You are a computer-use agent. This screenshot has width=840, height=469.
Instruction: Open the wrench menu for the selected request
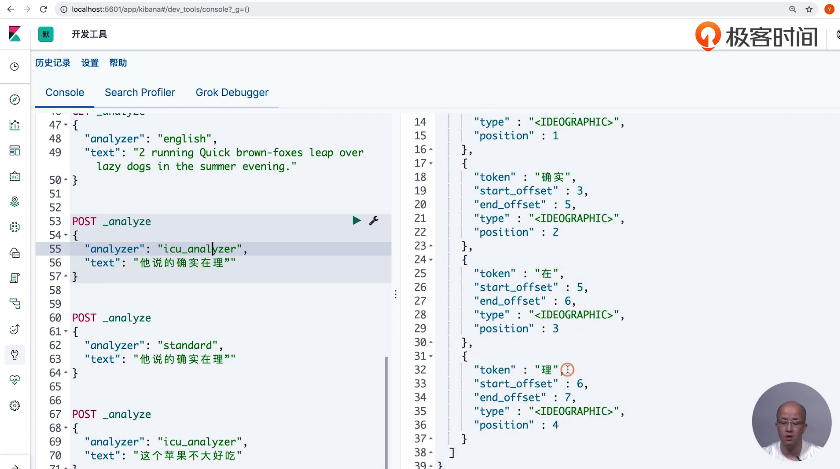point(373,221)
